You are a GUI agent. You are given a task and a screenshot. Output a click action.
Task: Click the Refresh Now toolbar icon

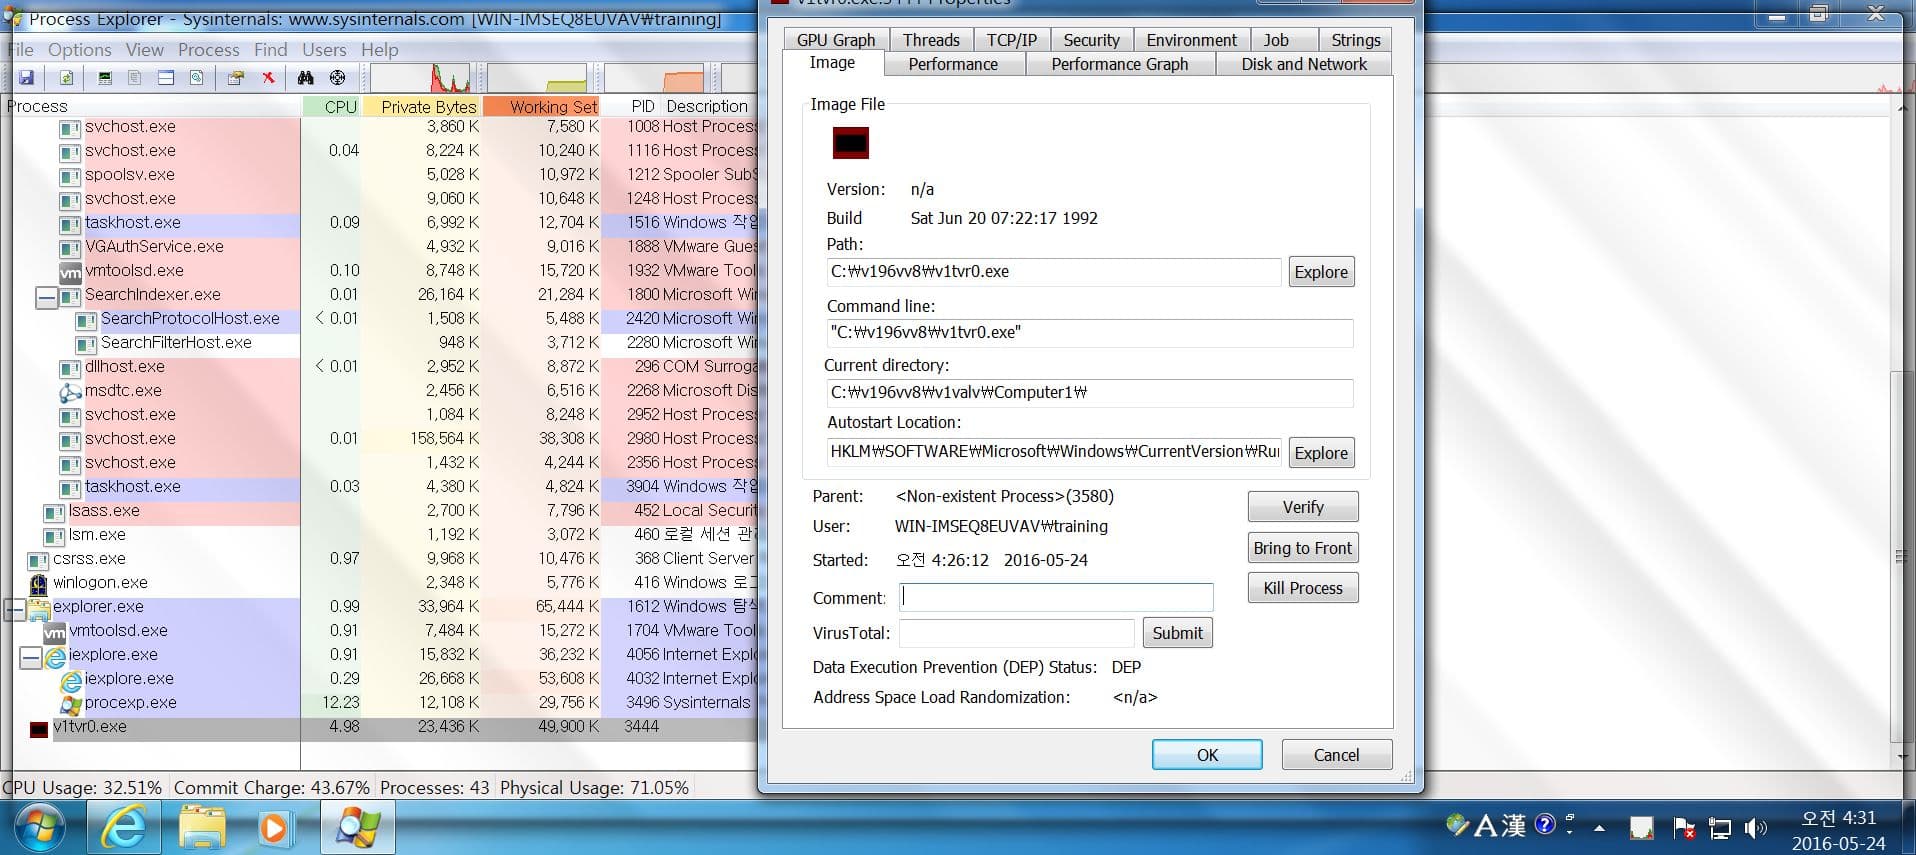coord(66,77)
